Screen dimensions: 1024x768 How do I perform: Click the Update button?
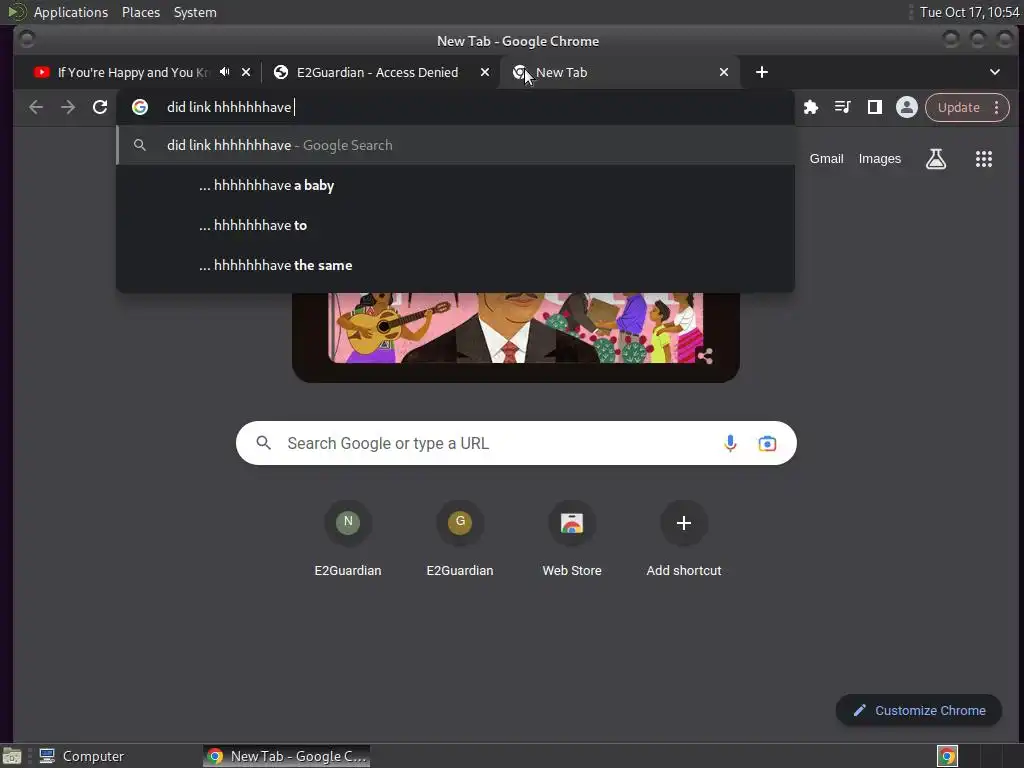[x=958, y=107]
